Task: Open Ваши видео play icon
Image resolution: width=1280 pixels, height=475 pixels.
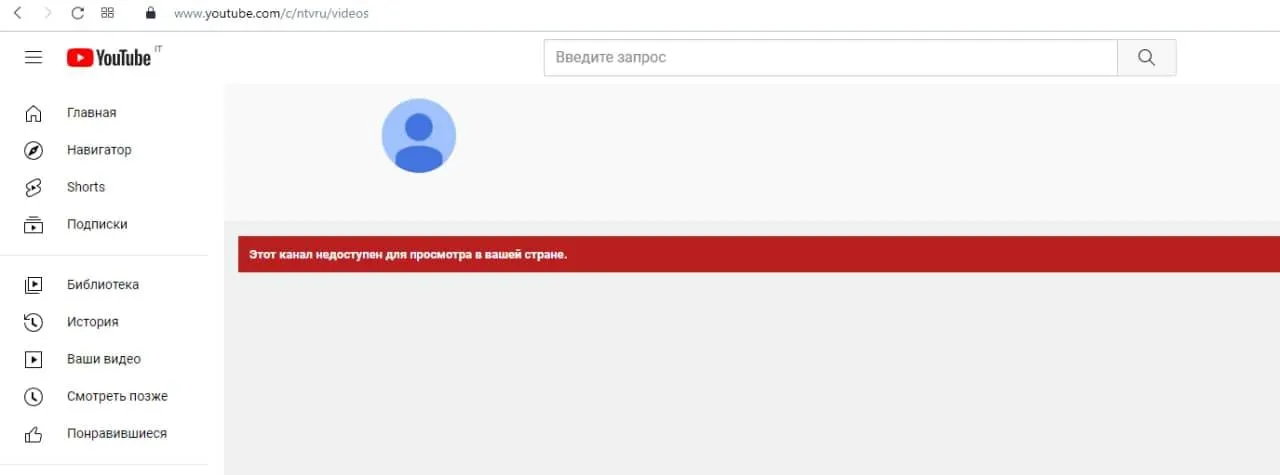Action: 34,359
